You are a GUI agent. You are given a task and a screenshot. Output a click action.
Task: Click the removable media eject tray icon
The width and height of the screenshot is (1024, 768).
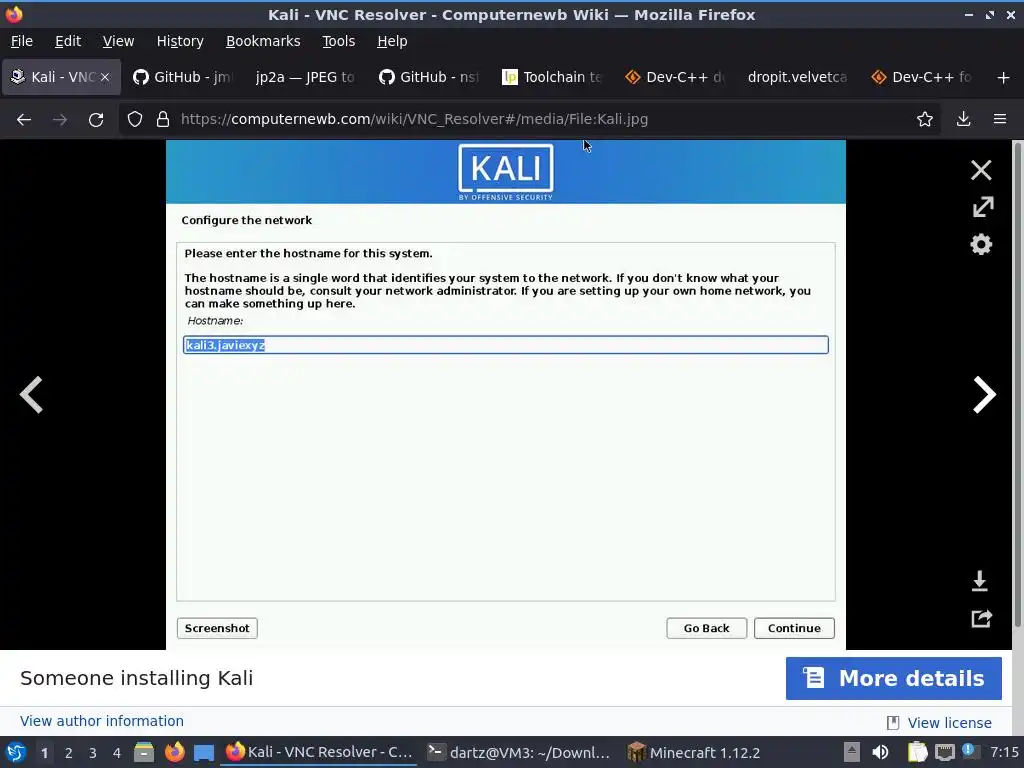pyautogui.click(x=851, y=752)
